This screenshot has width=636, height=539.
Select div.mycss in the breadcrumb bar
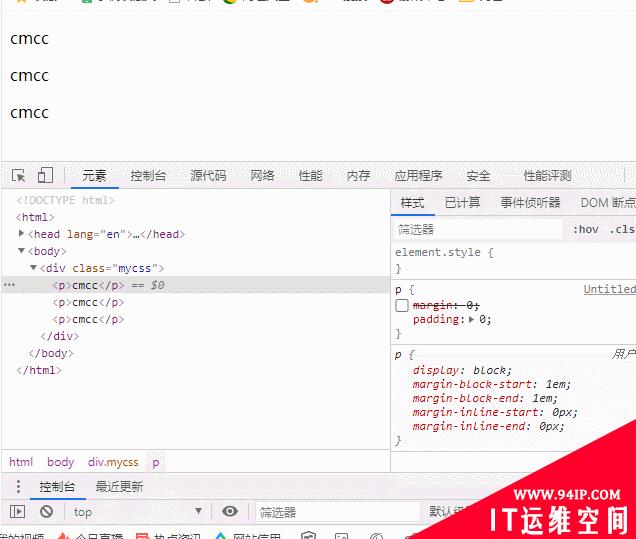coord(113,462)
